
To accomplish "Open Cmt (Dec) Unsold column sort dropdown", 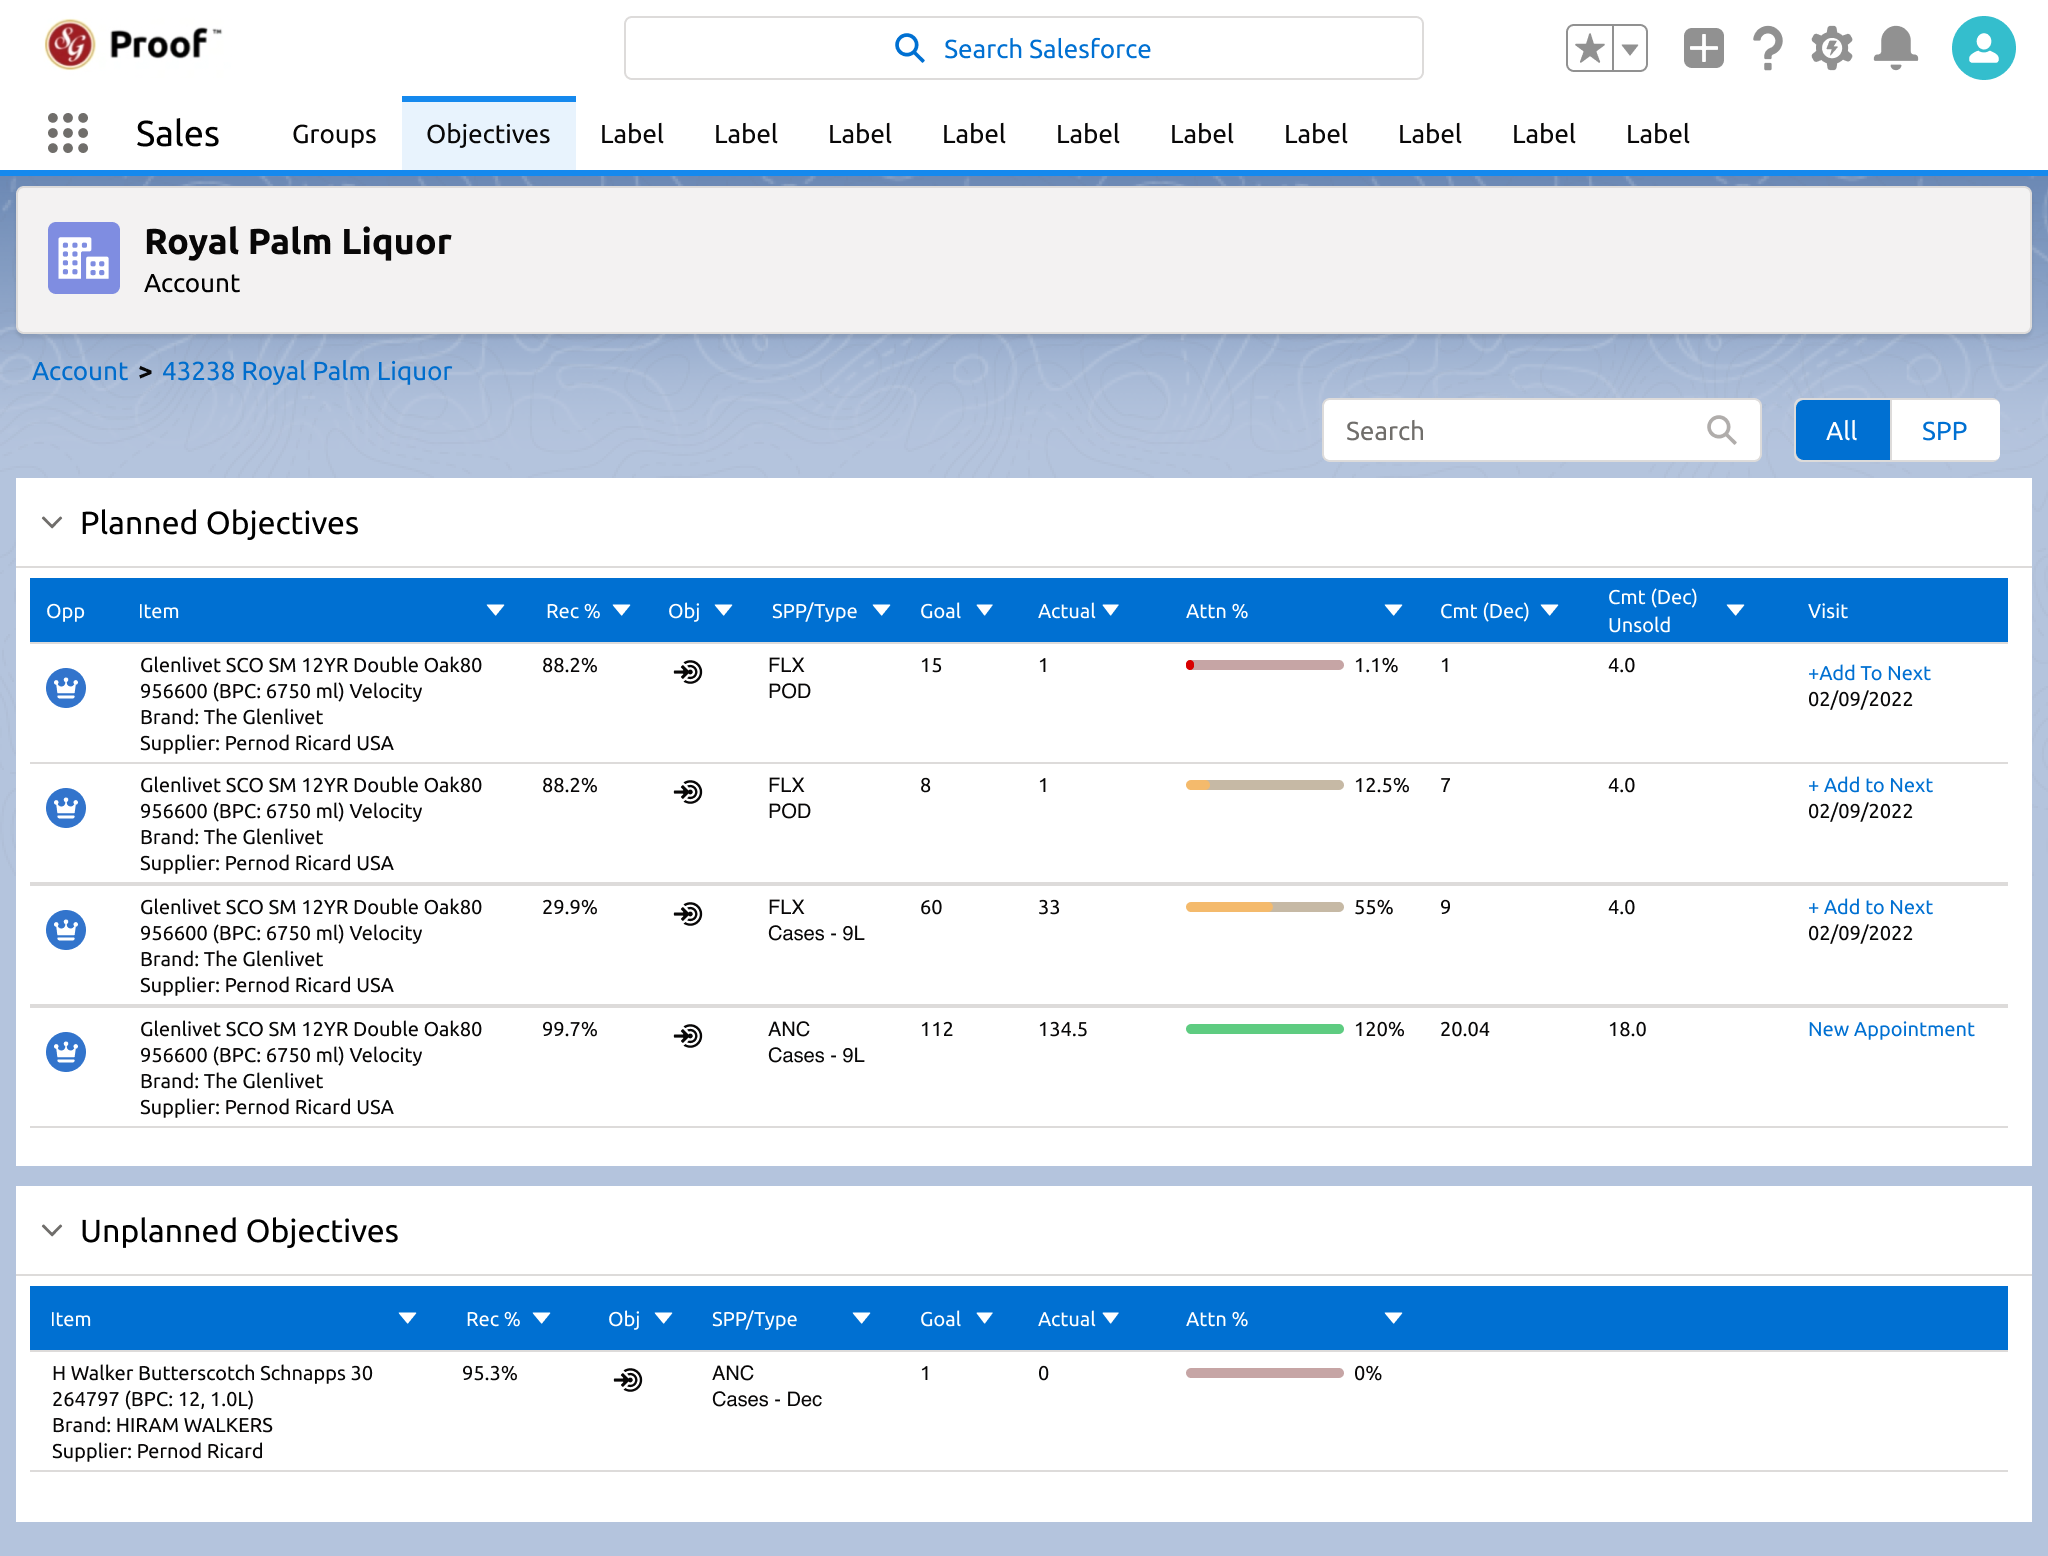I will [x=1735, y=611].
